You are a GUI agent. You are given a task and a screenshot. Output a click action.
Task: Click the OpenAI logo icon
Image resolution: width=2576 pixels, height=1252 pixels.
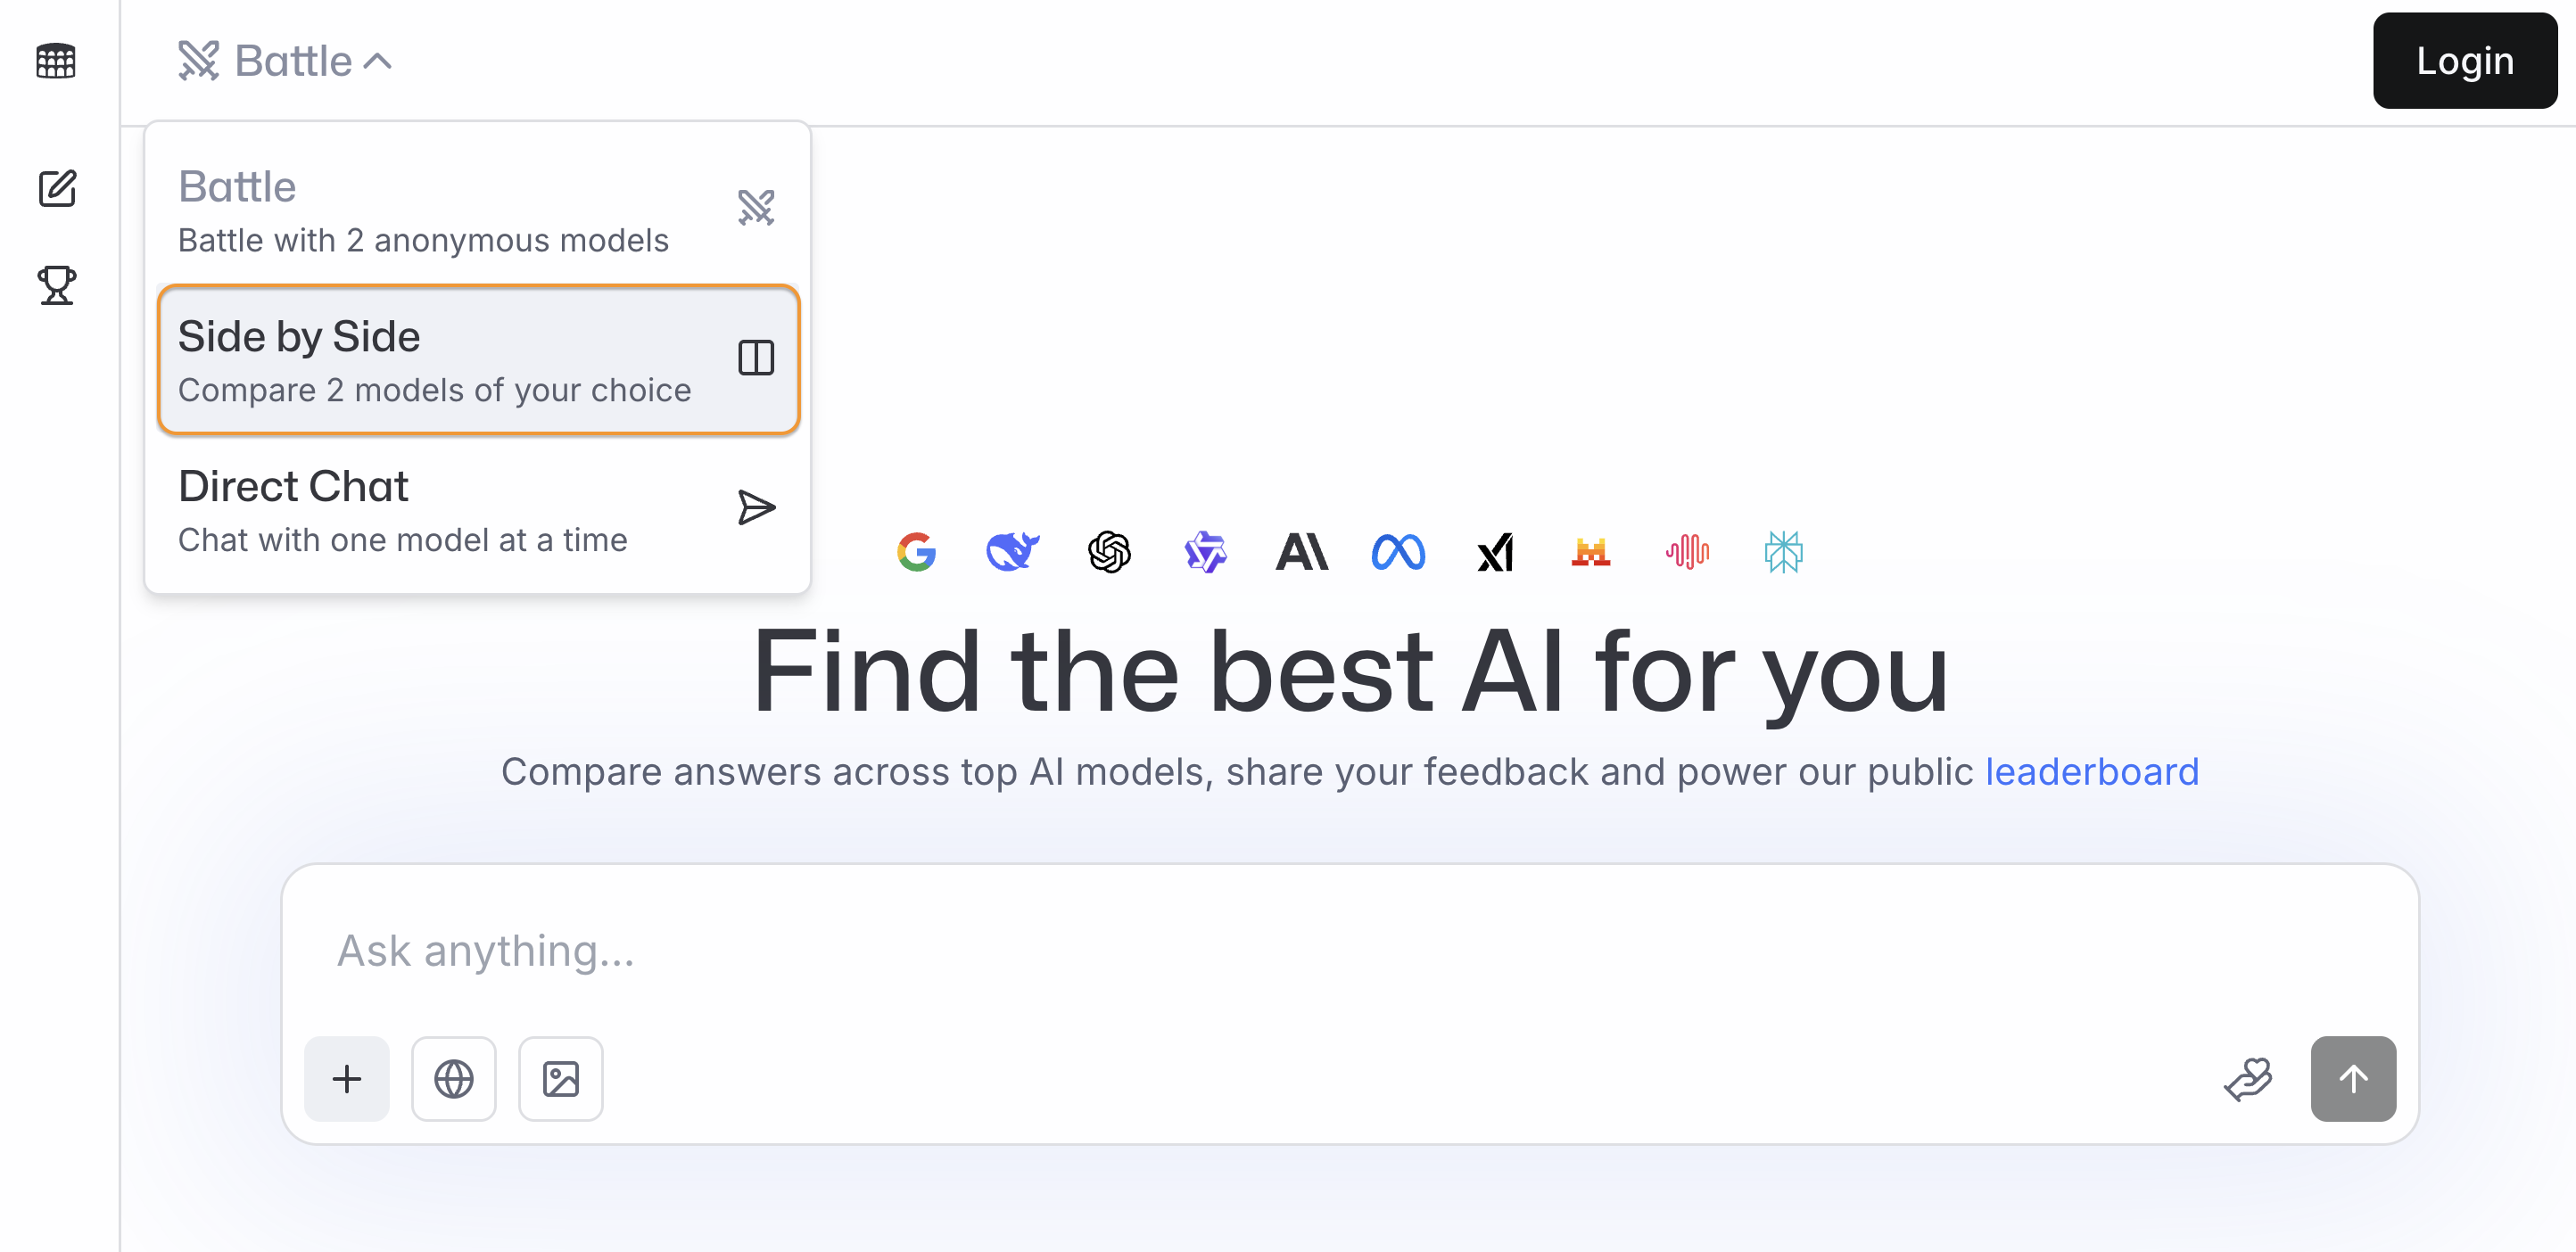tap(1109, 552)
